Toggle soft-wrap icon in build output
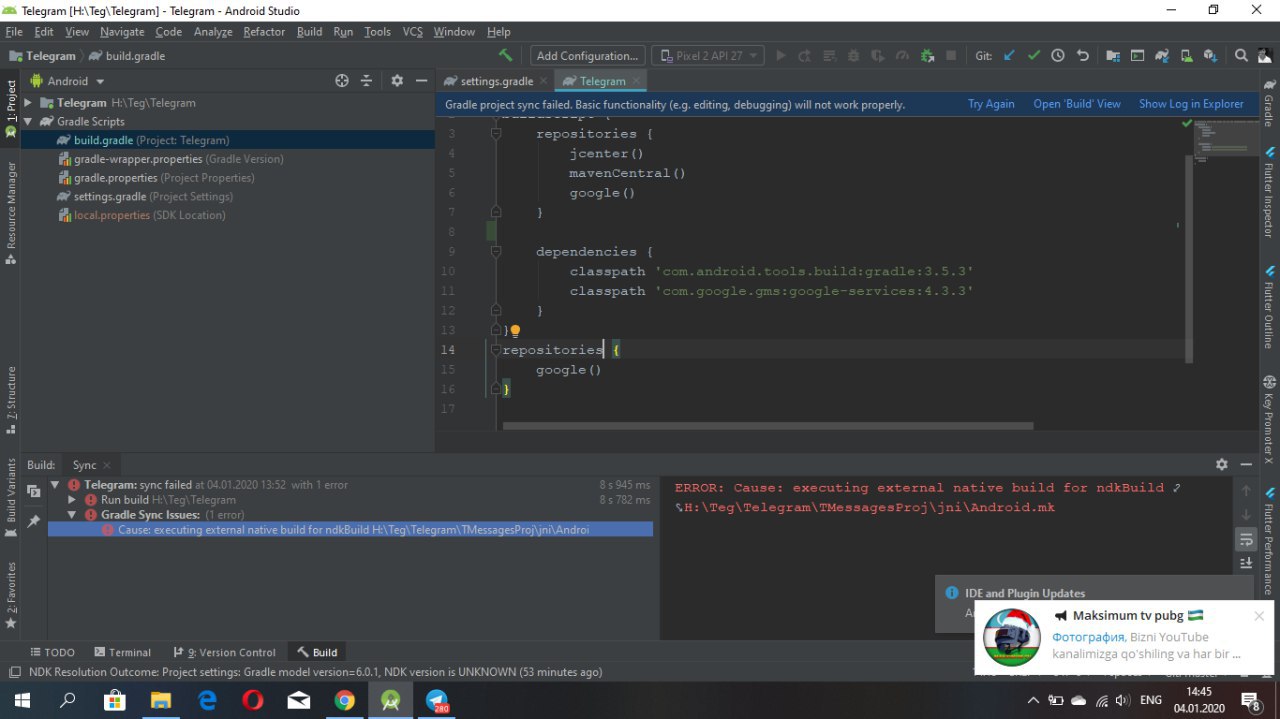The image size is (1280, 719). [x=1246, y=540]
